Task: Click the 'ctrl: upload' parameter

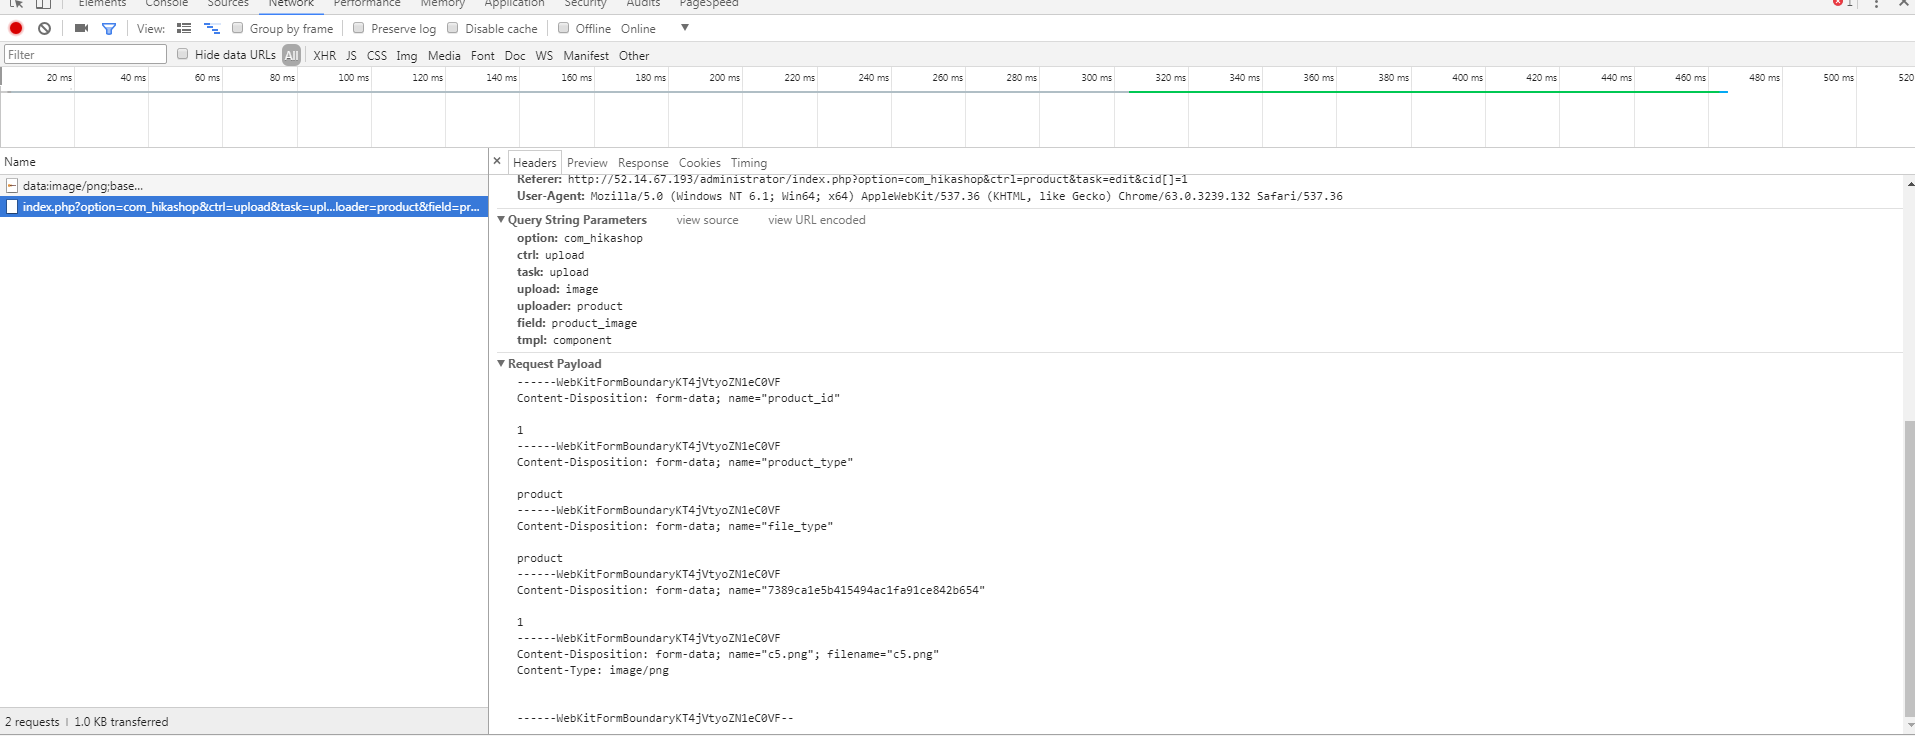Action: tap(550, 255)
